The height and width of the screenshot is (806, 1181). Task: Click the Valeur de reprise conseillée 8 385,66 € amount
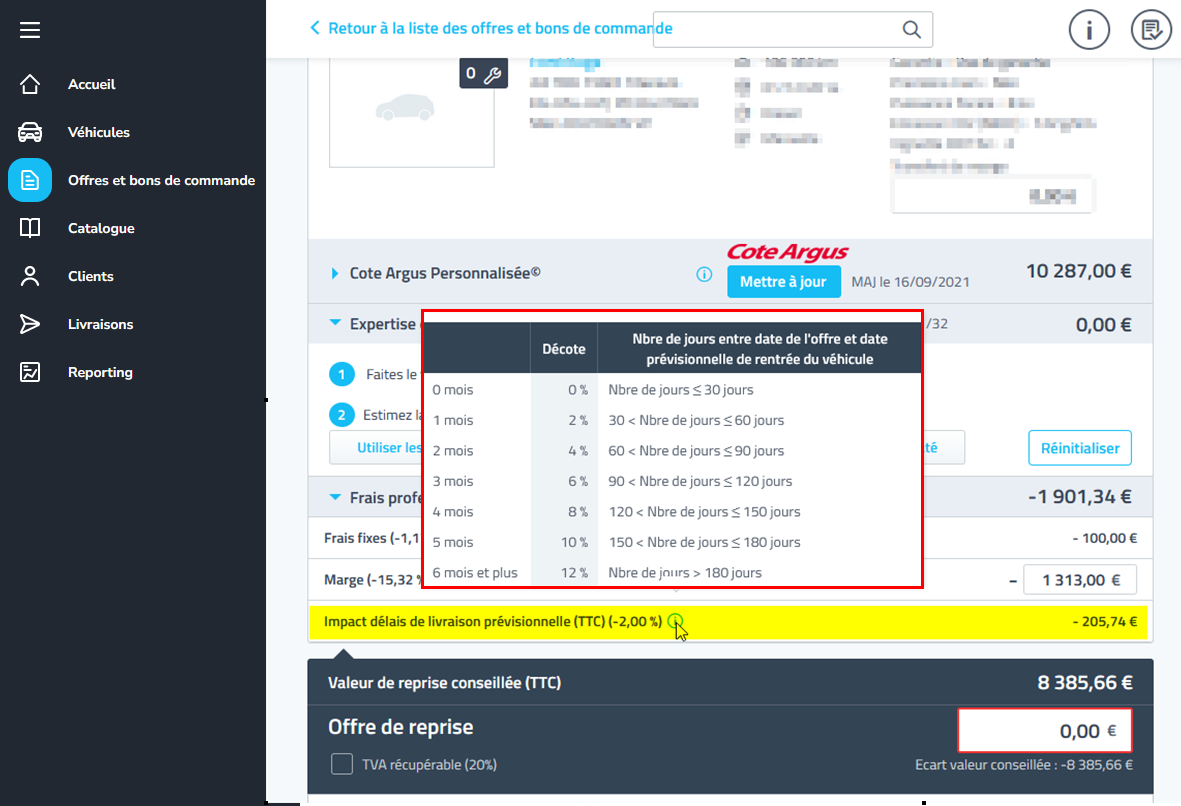point(1085,682)
